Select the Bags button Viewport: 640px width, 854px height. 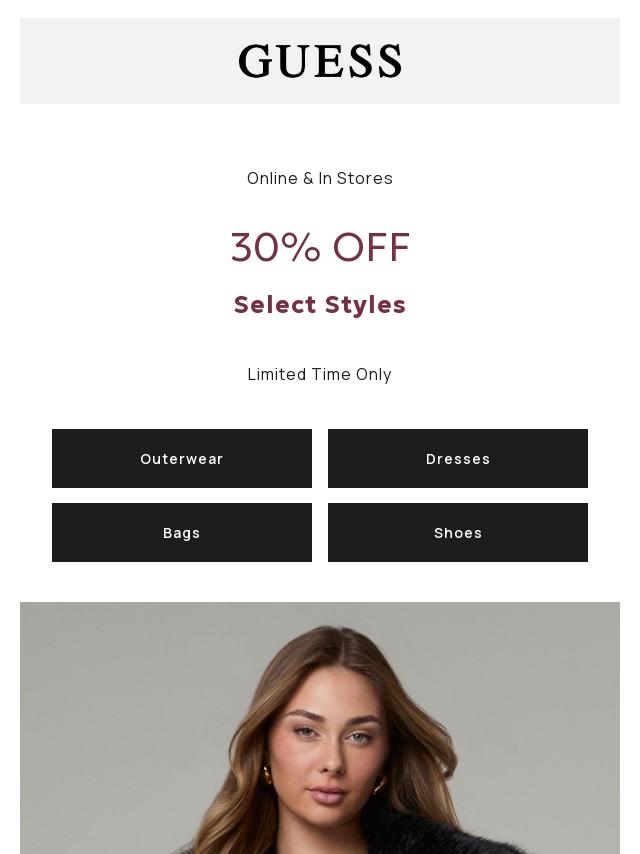tap(182, 533)
